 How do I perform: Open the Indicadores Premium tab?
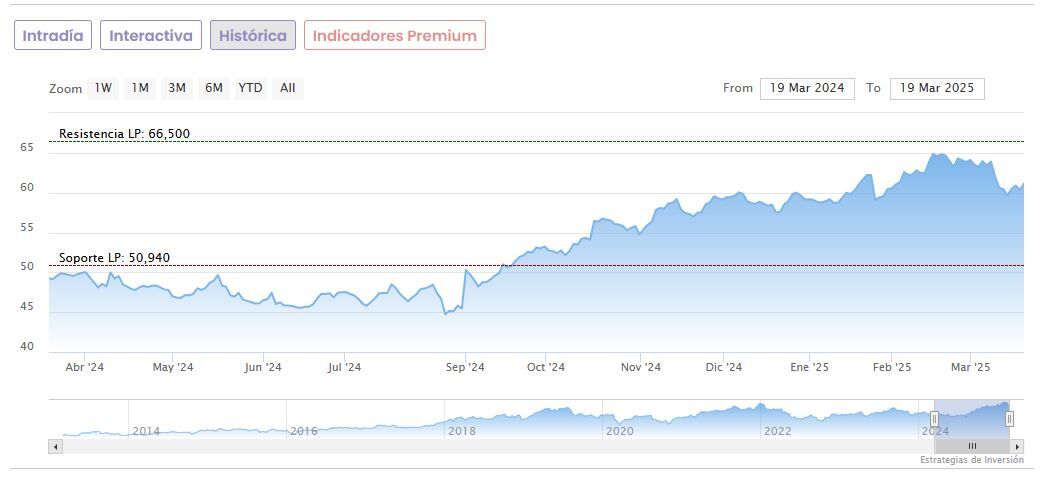tap(394, 36)
